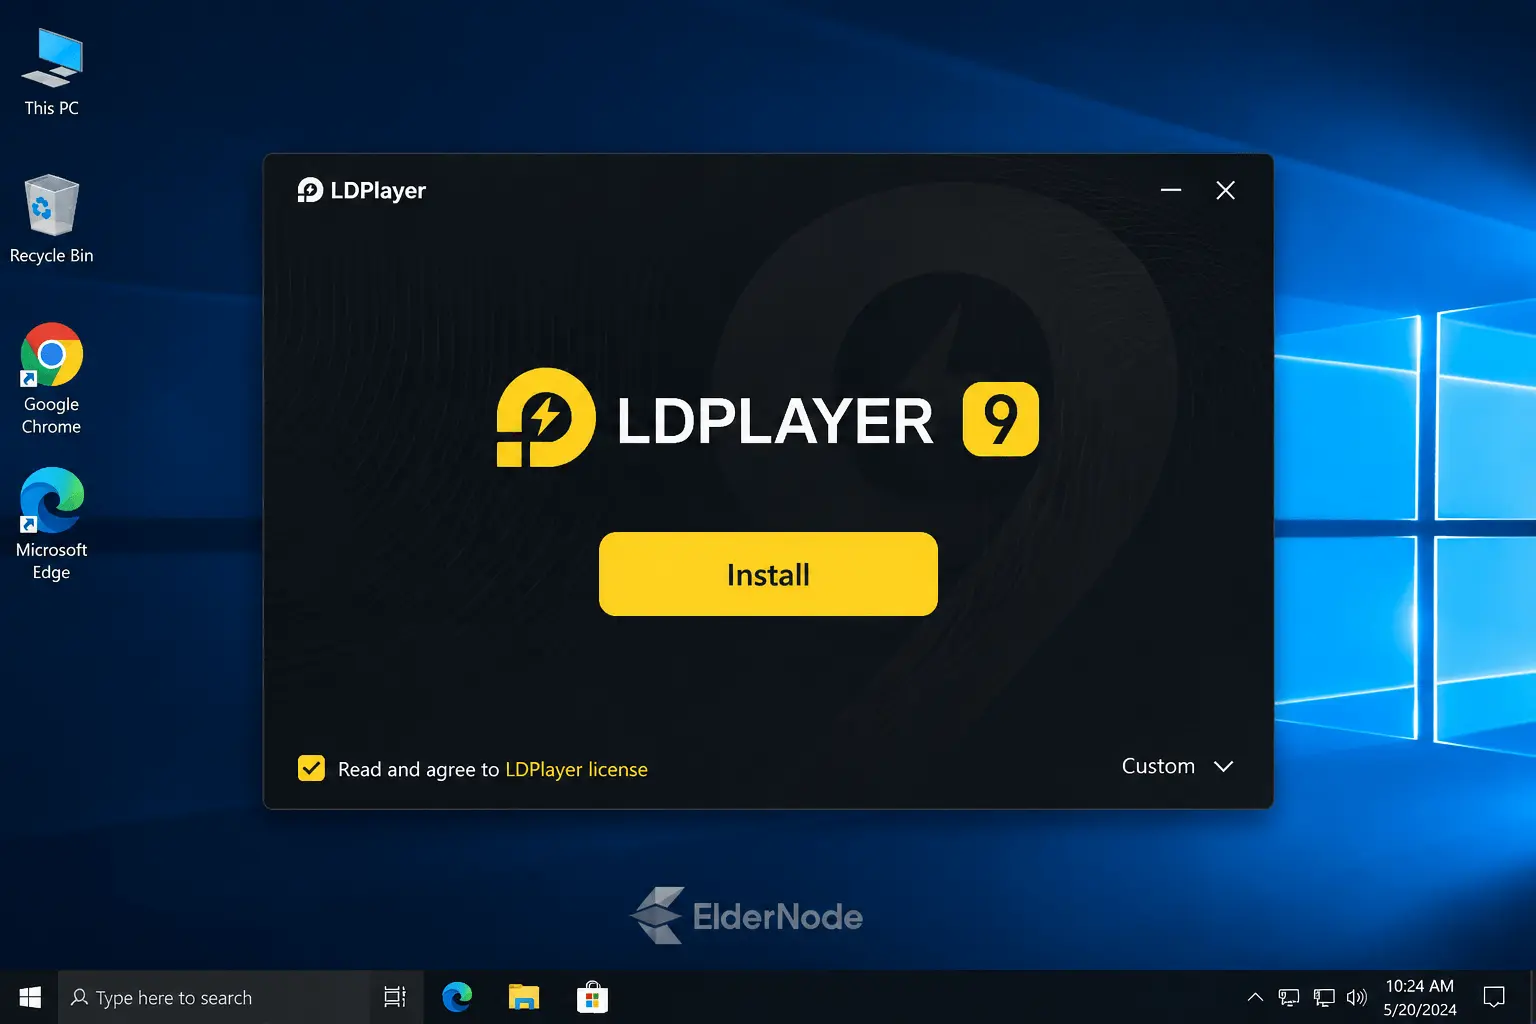Open the Windows Start menu
This screenshot has width=1536, height=1024.
pyautogui.click(x=30, y=997)
